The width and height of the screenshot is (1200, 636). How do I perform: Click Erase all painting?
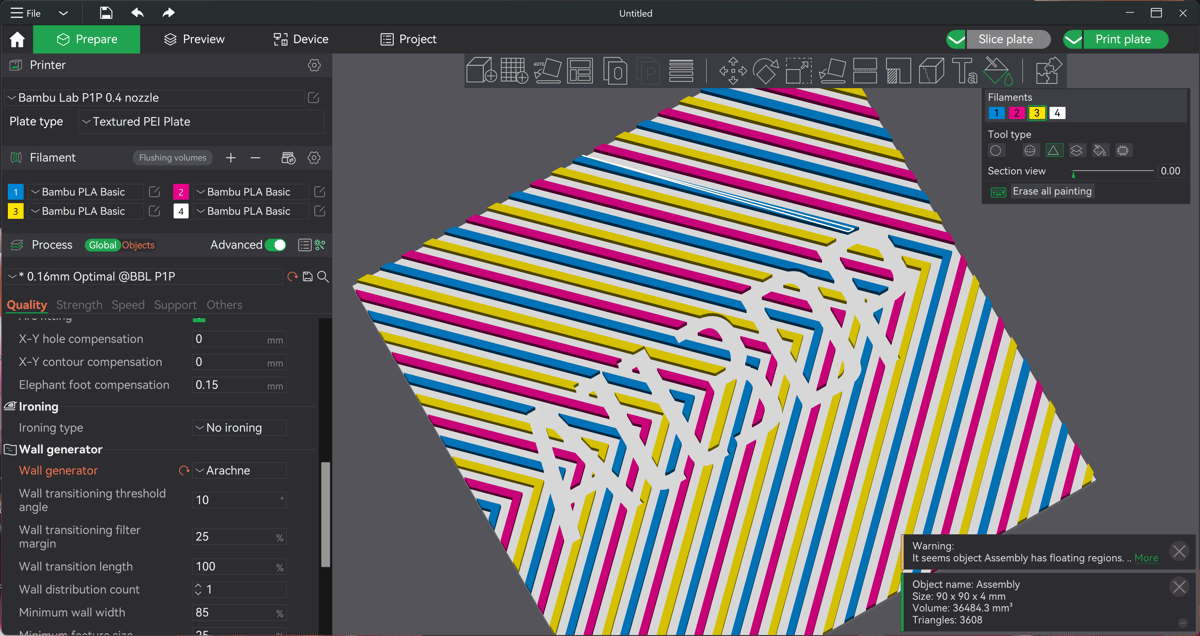pos(1052,191)
